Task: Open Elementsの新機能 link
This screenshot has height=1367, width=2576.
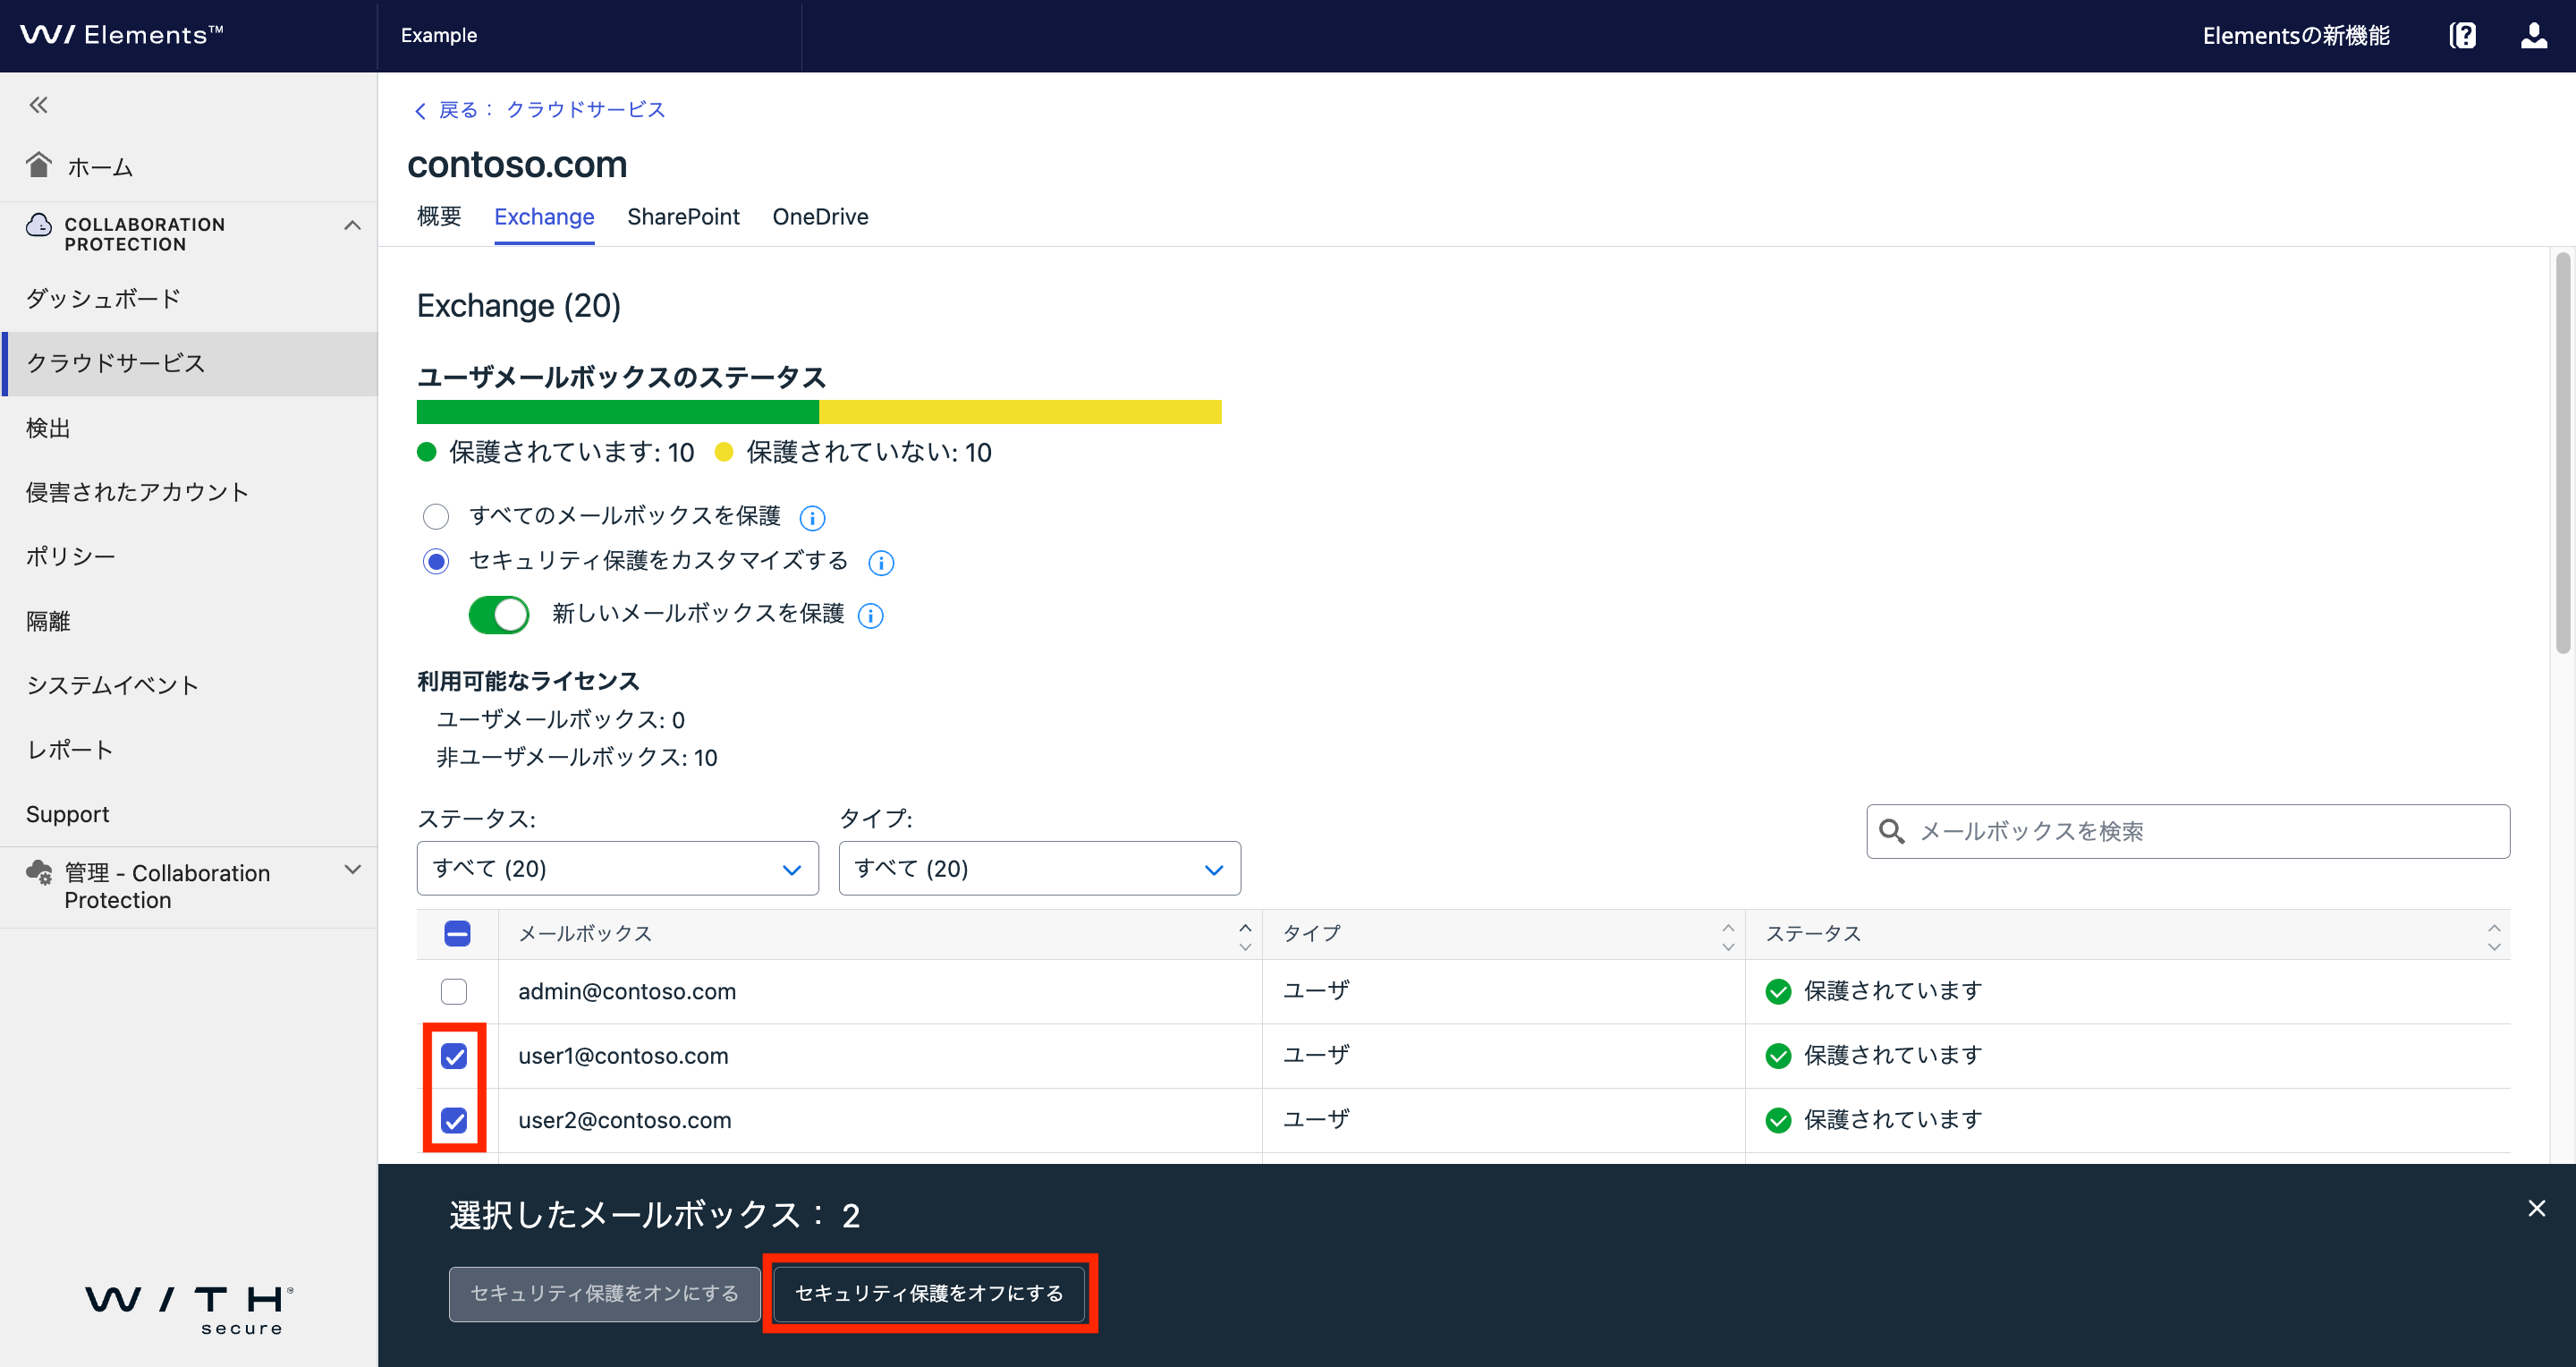Action: 2296,36
